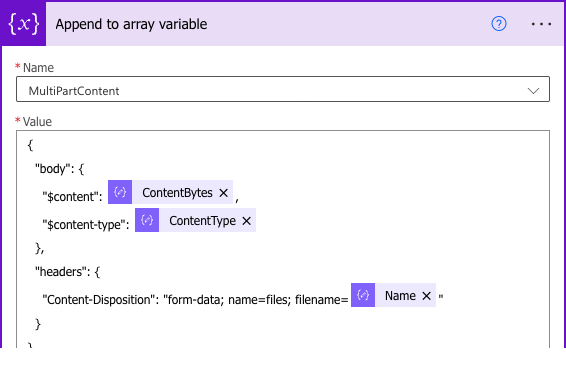Open the three-dot action menu
566x378 pixels.
click(541, 24)
